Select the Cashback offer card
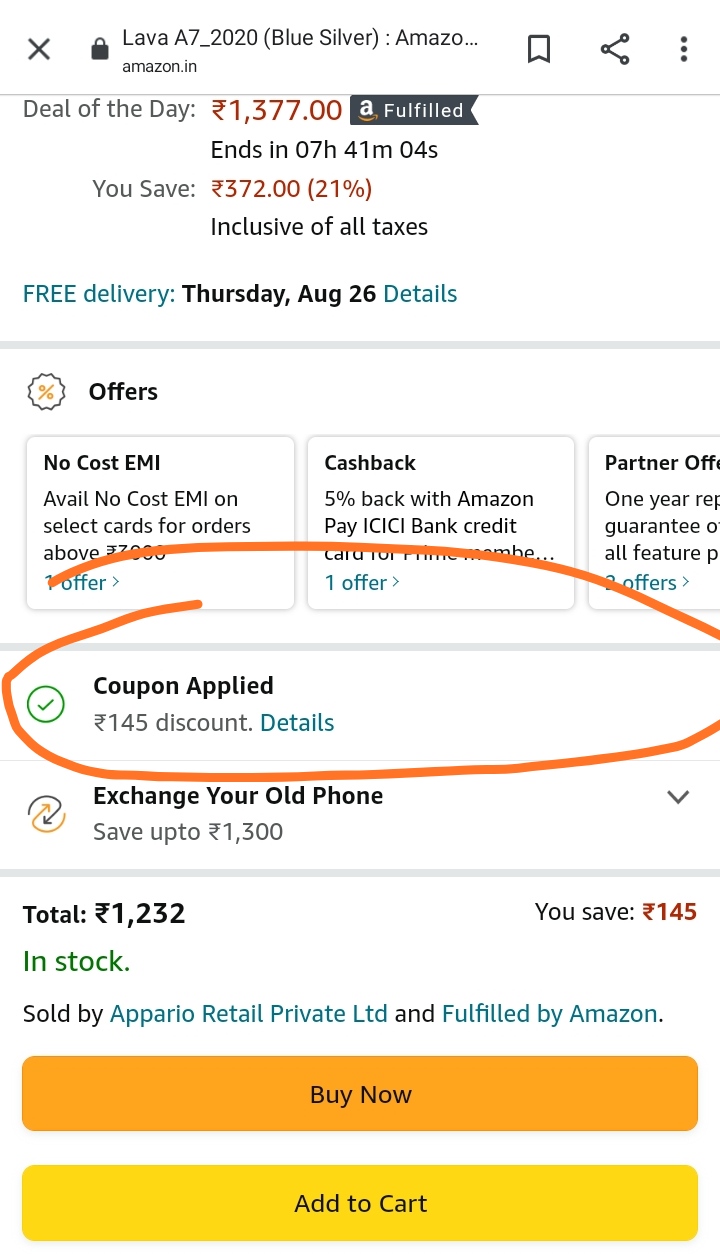 [x=441, y=522]
